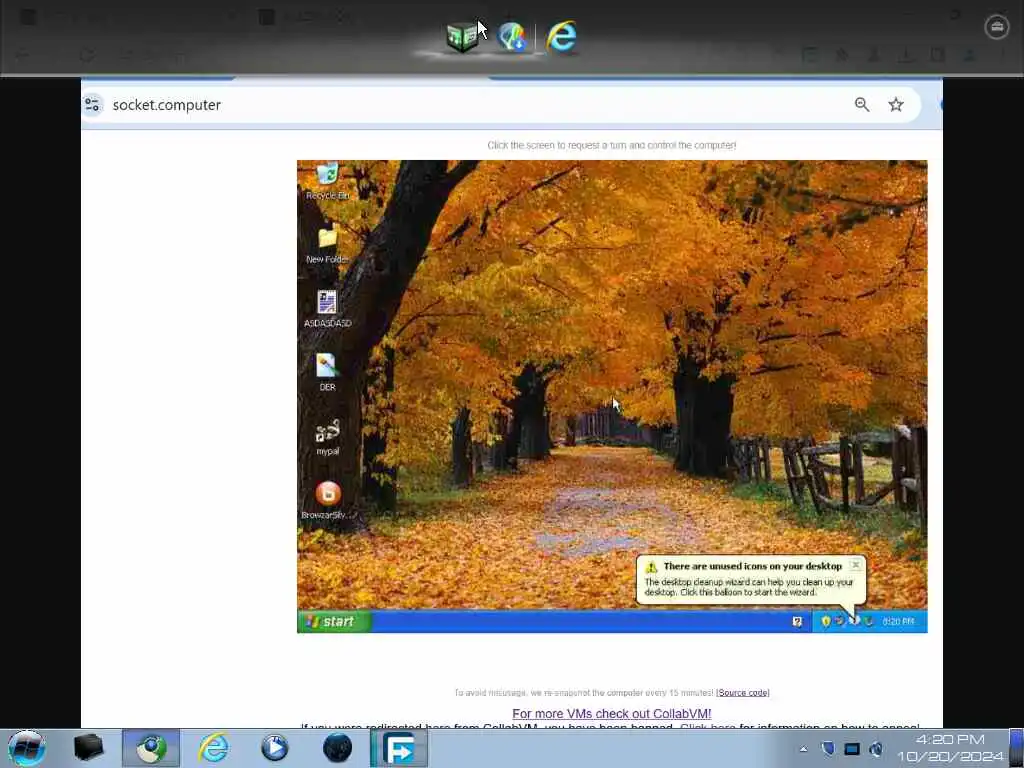The image size is (1024, 768).
Task: Open Internet Explorer from the host taskbar
Action: coord(214,748)
